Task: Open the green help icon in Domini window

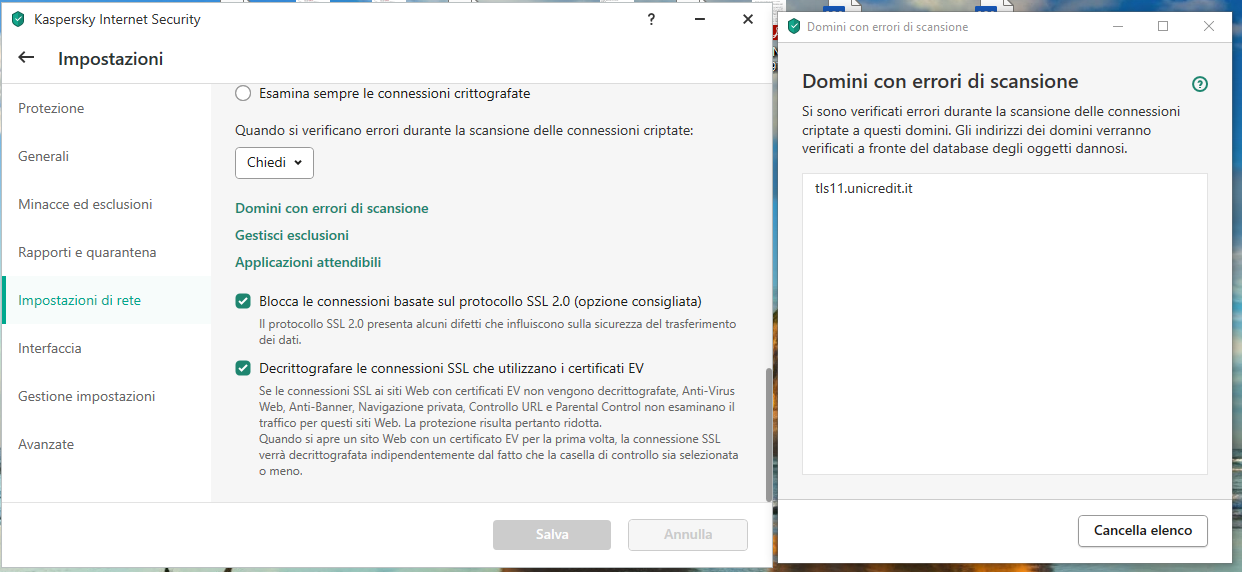Action: point(1200,84)
